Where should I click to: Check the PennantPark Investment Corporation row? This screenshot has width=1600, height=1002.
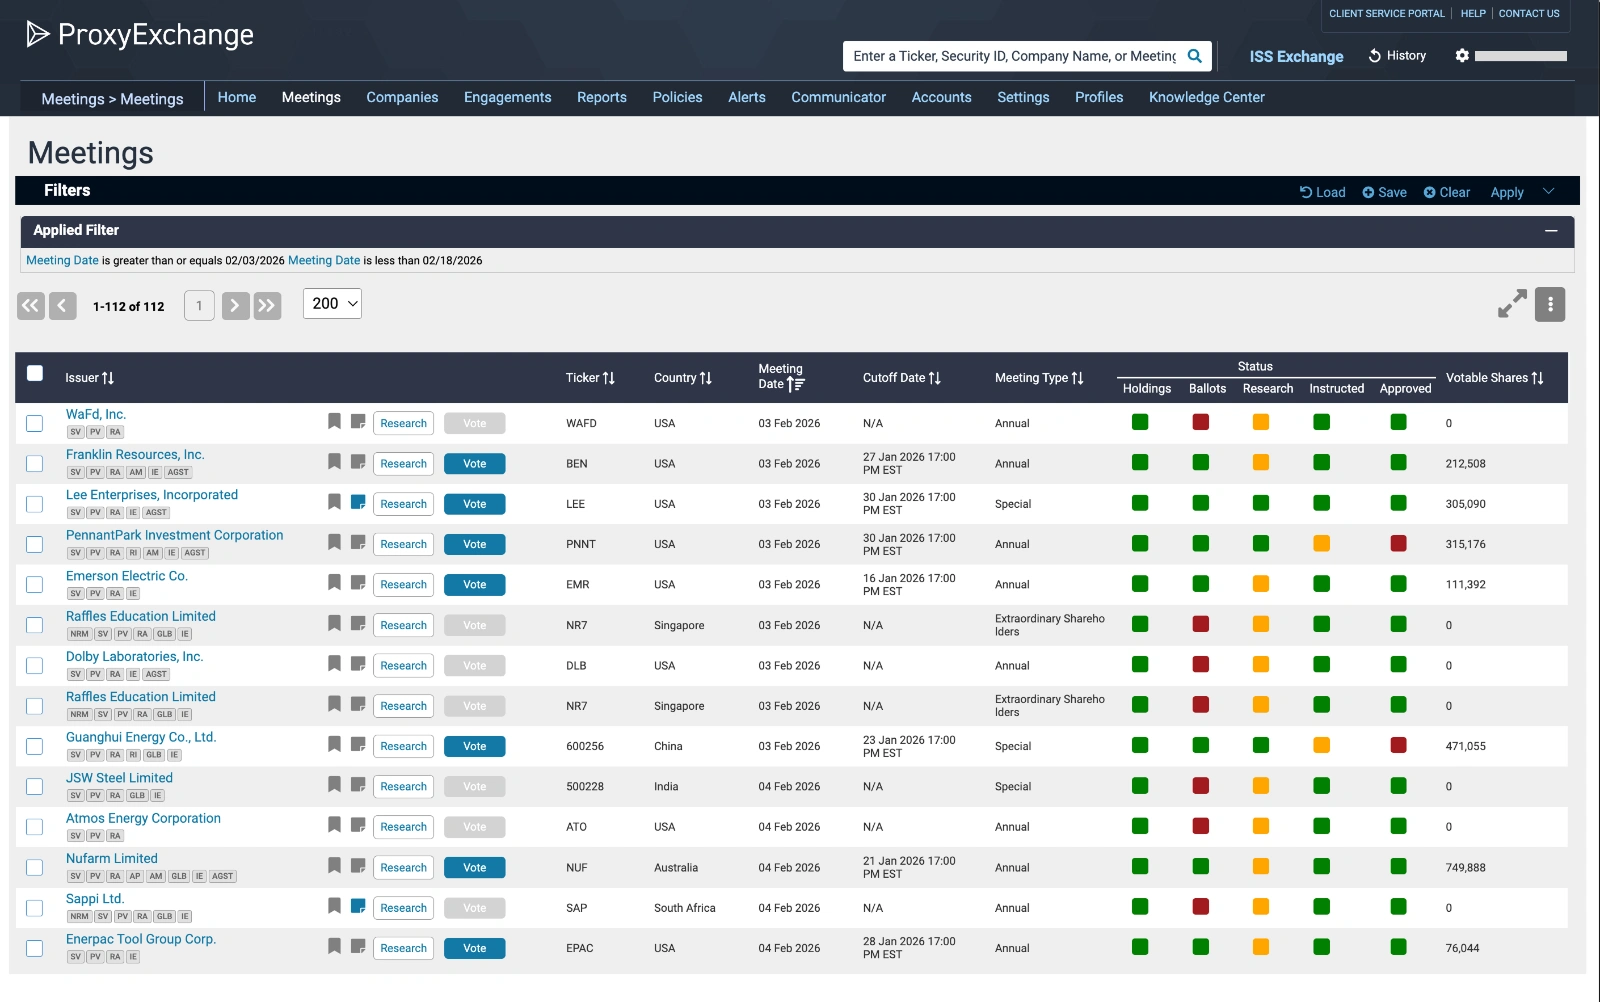[x=35, y=544]
